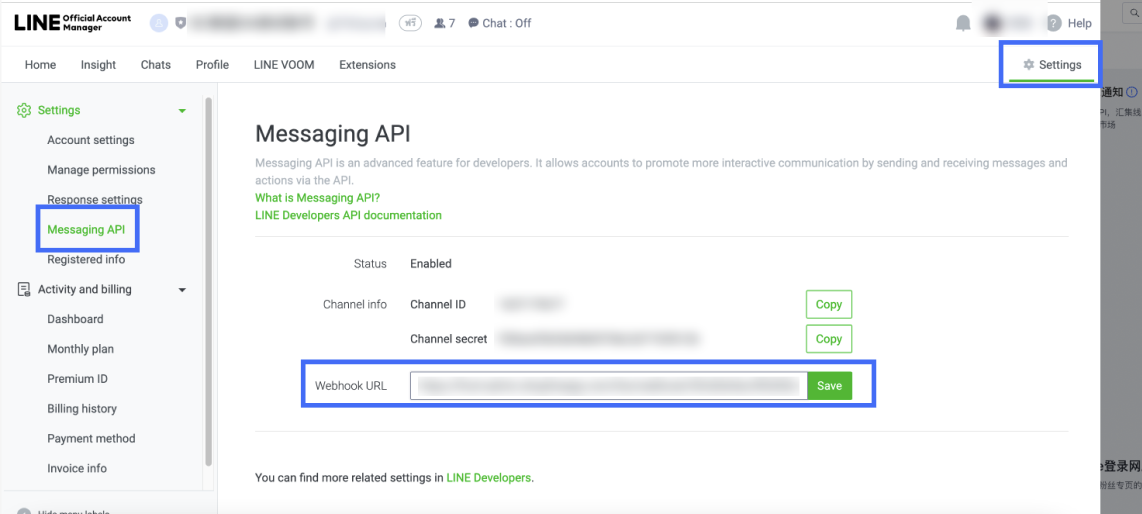Click the language badge icon next to friends count
Screen dimensions: 1142x514
pos(411,23)
